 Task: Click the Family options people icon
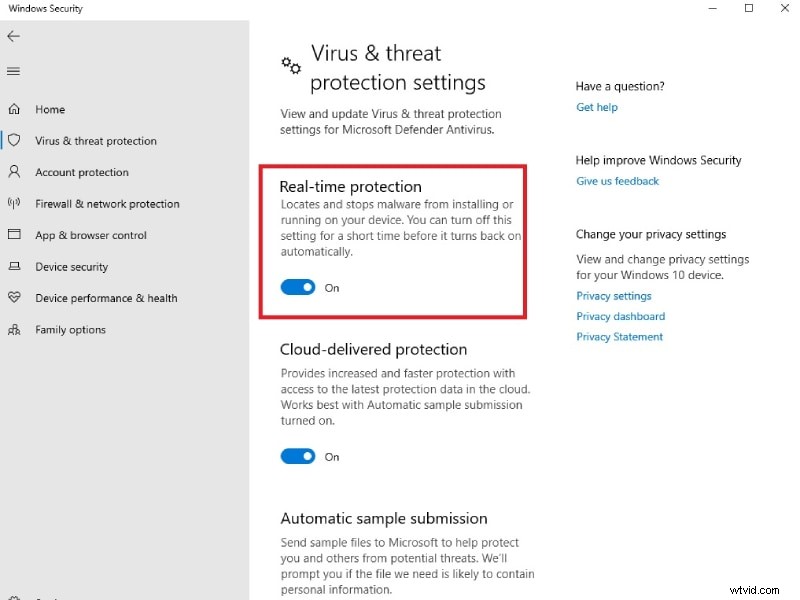[14, 329]
